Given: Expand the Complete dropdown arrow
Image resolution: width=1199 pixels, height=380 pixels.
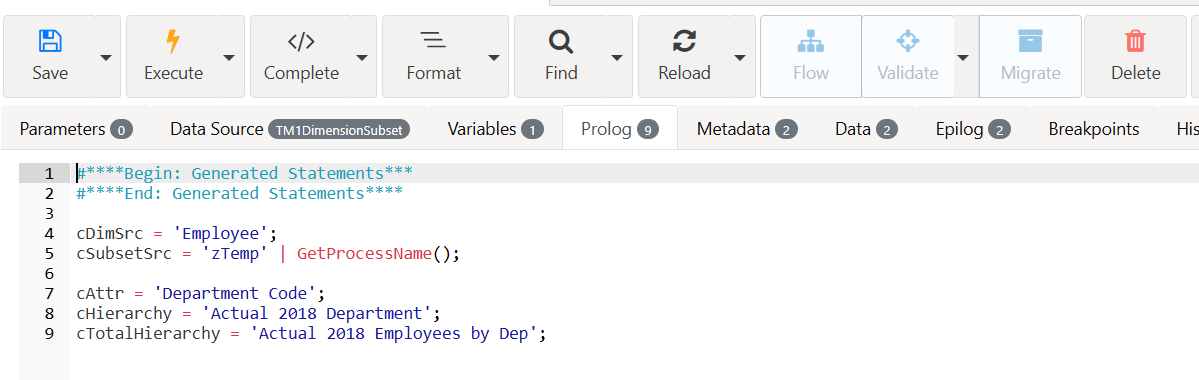Looking at the screenshot, I should pos(362,57).
